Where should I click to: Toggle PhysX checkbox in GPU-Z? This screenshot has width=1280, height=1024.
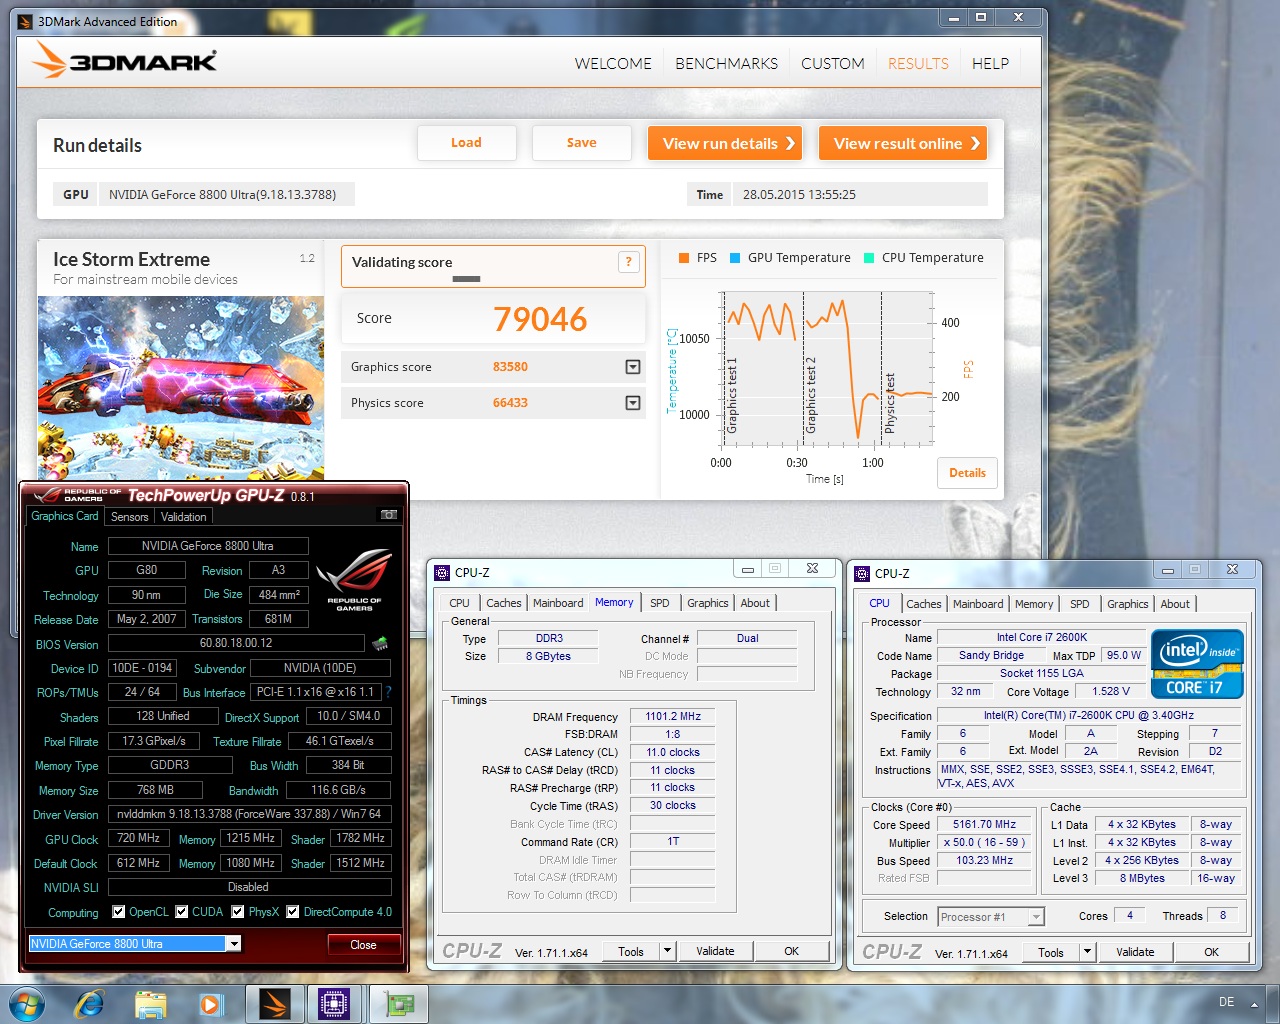tap(238, 912)
